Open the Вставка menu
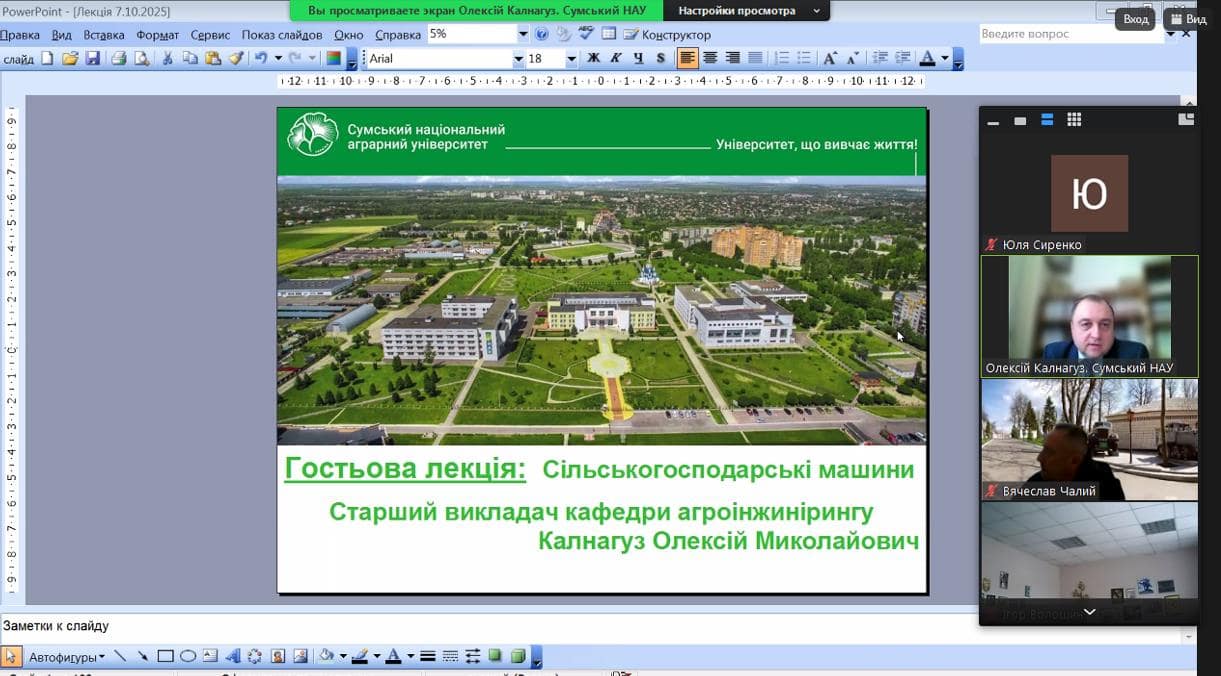Viewport: 1221px width, 676px height. coord(104,35)
